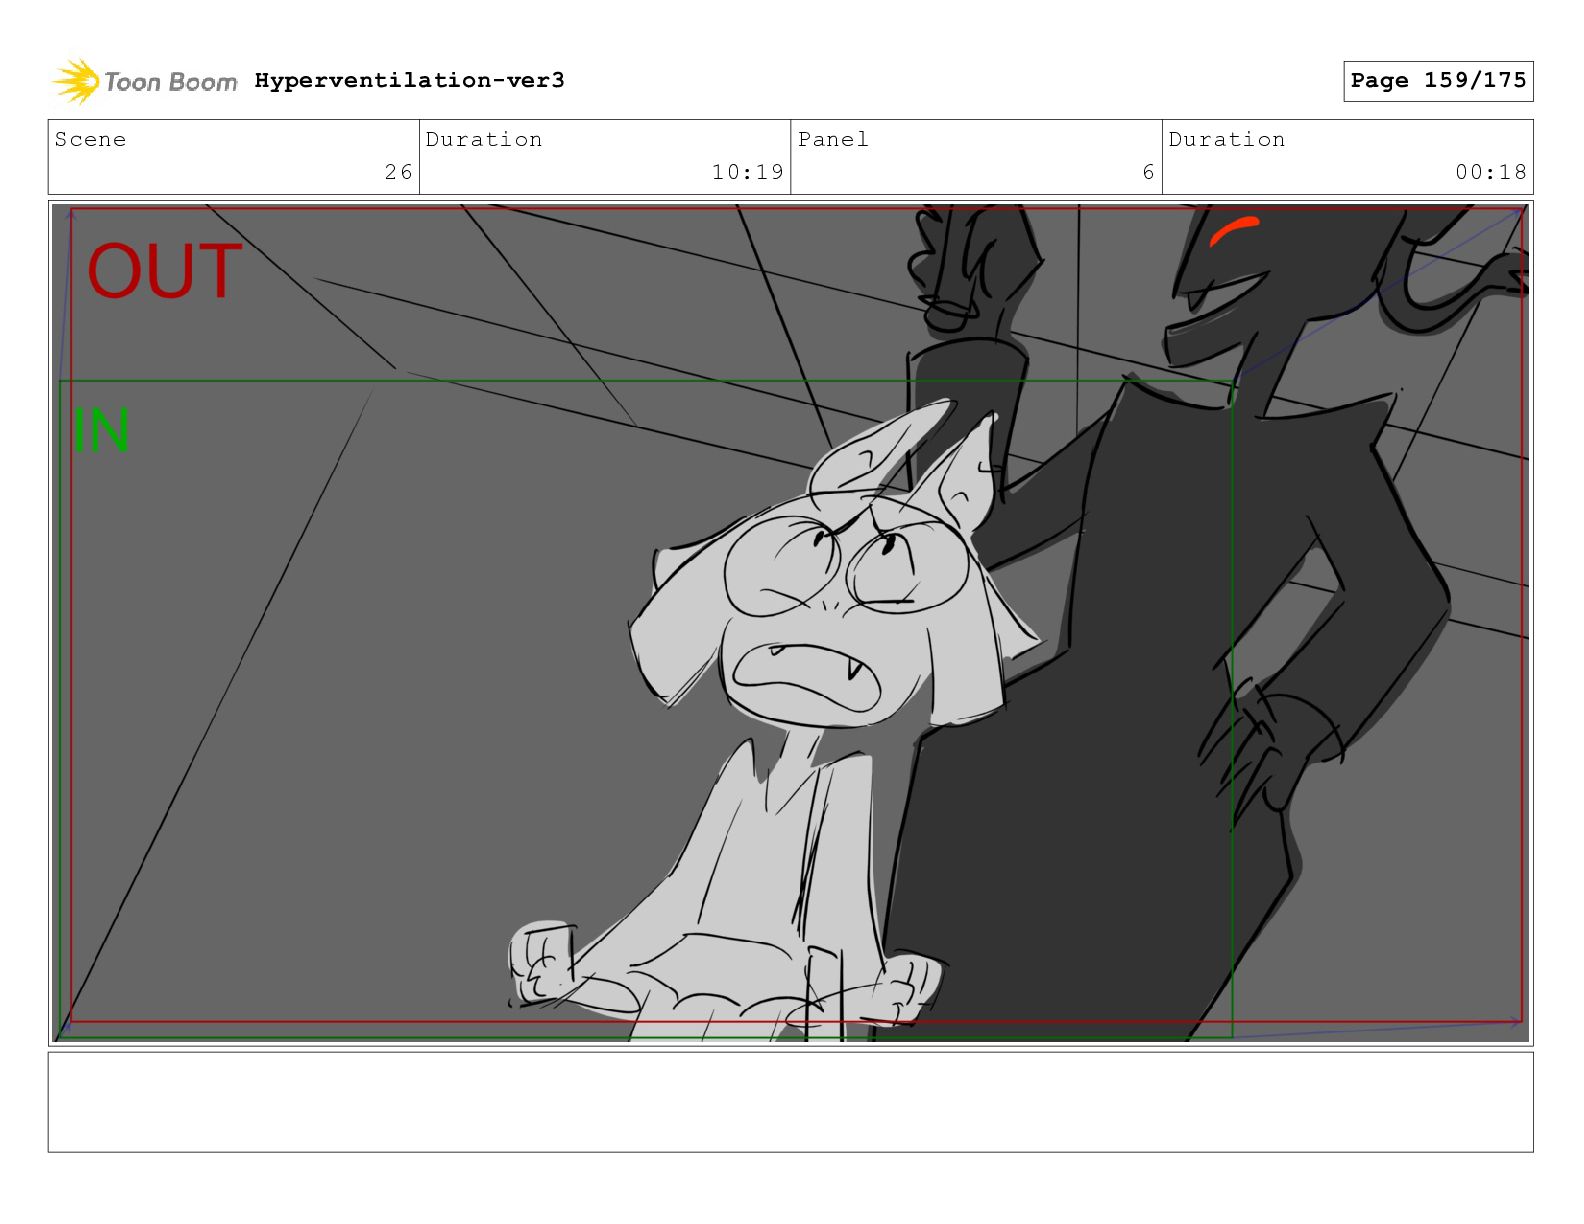
Task: Click the Scene label
Action: (x=90, y=139)
